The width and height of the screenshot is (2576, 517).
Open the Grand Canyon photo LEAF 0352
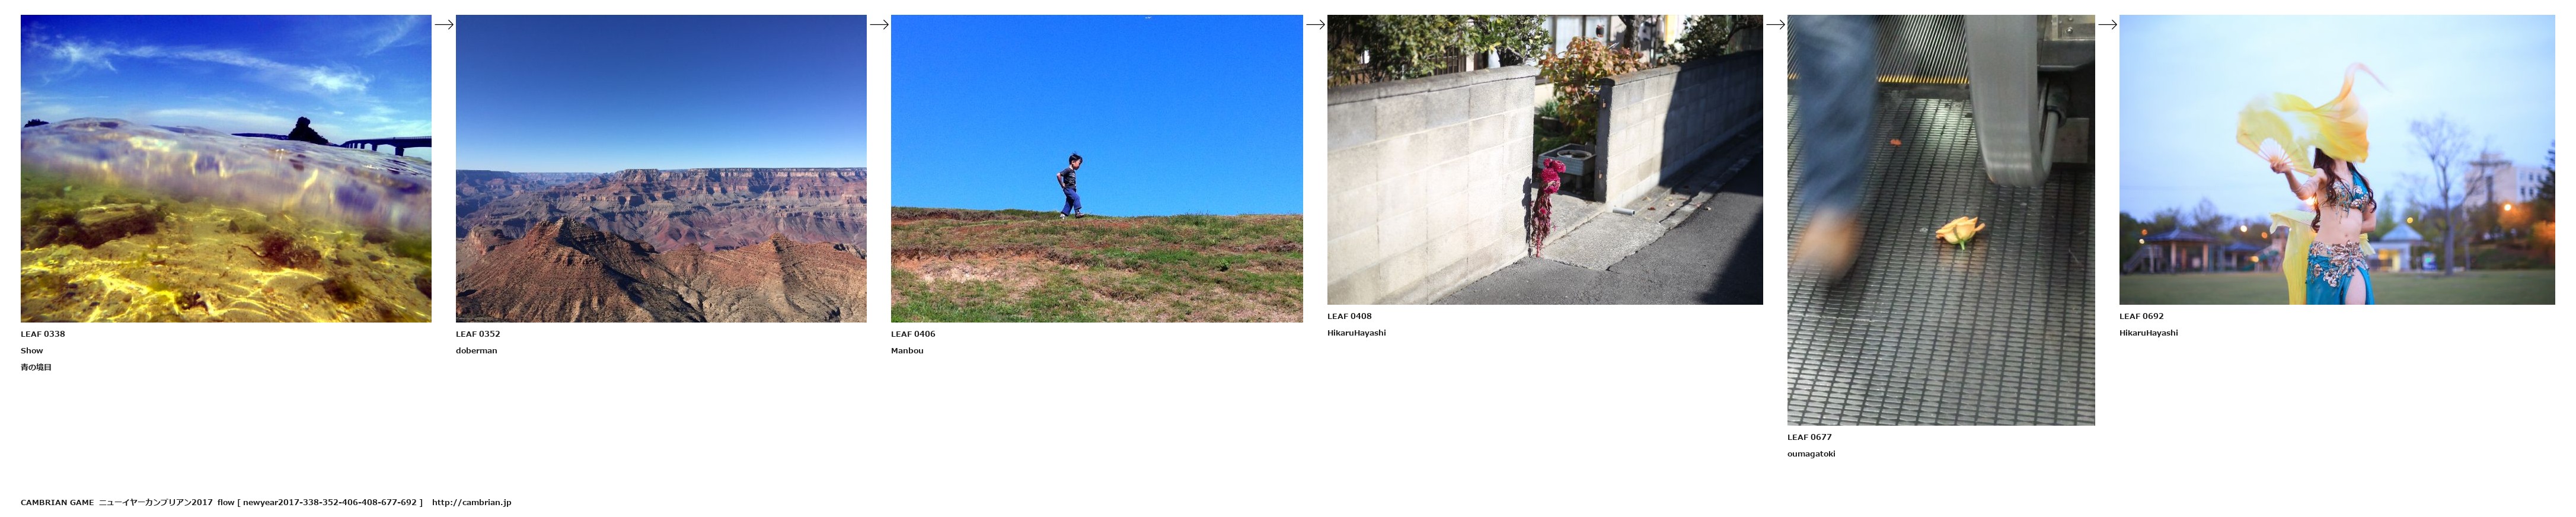tap(661, 168)
